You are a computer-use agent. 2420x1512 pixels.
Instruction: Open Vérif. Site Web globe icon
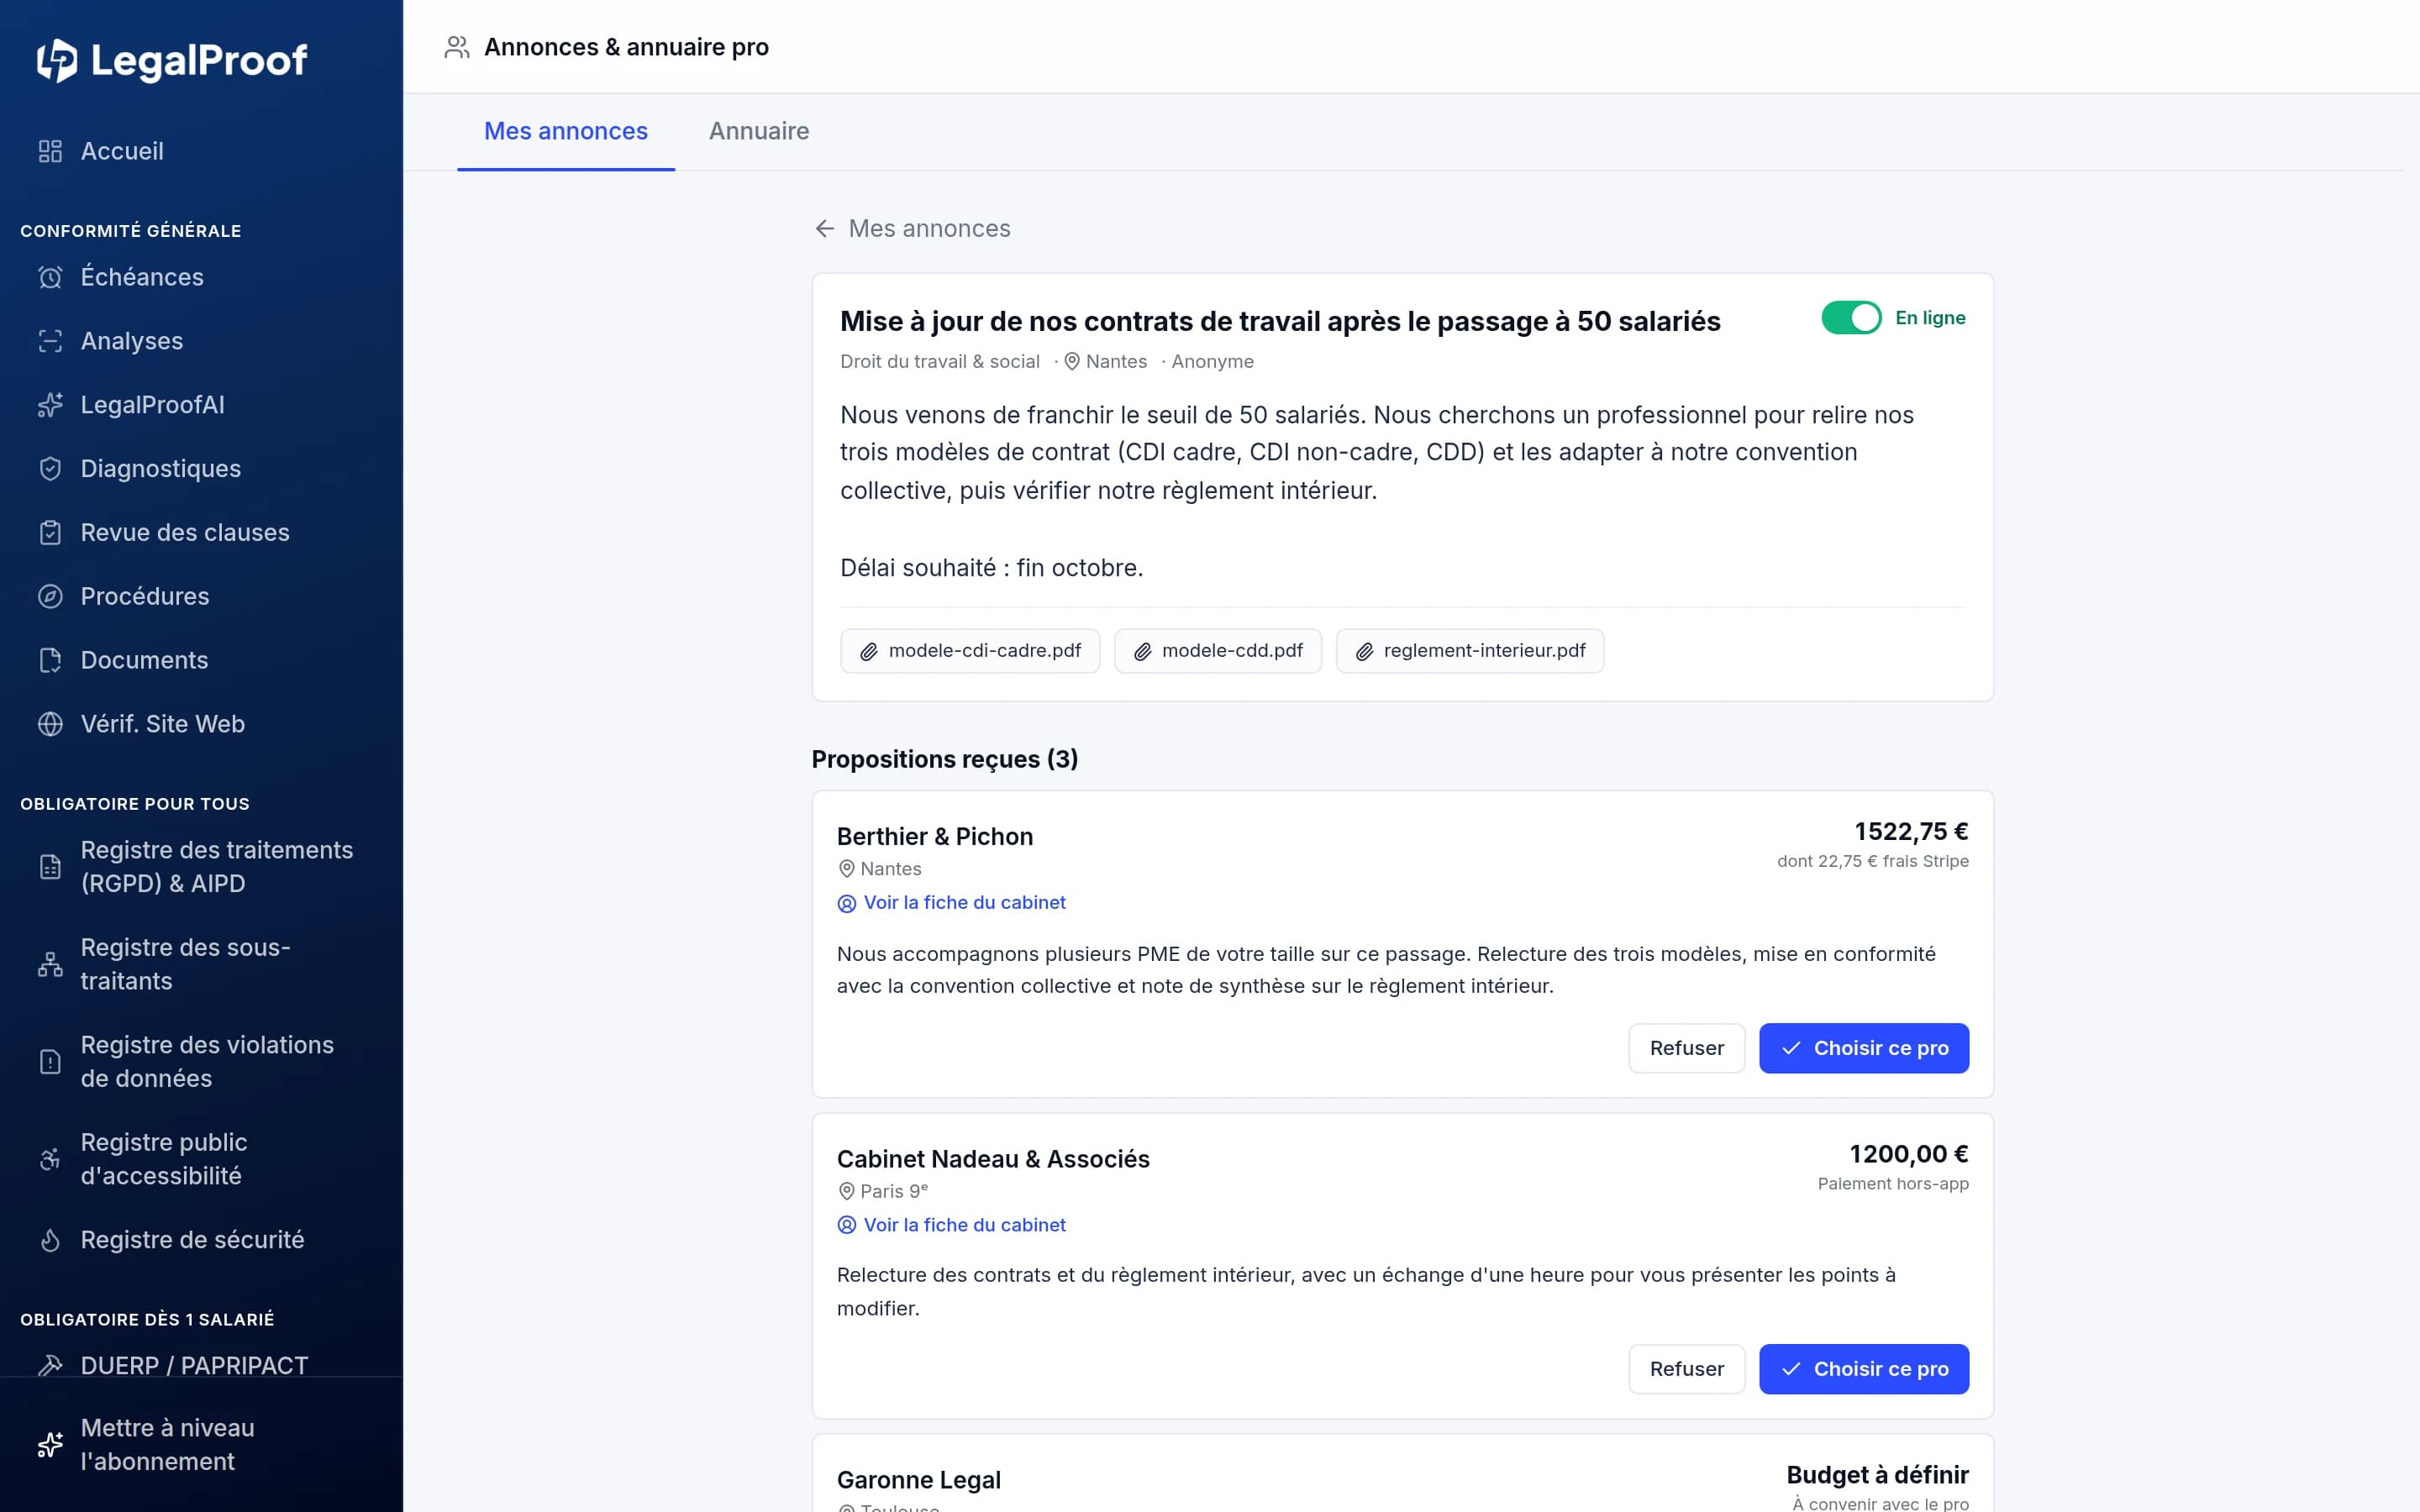point(50,724)
